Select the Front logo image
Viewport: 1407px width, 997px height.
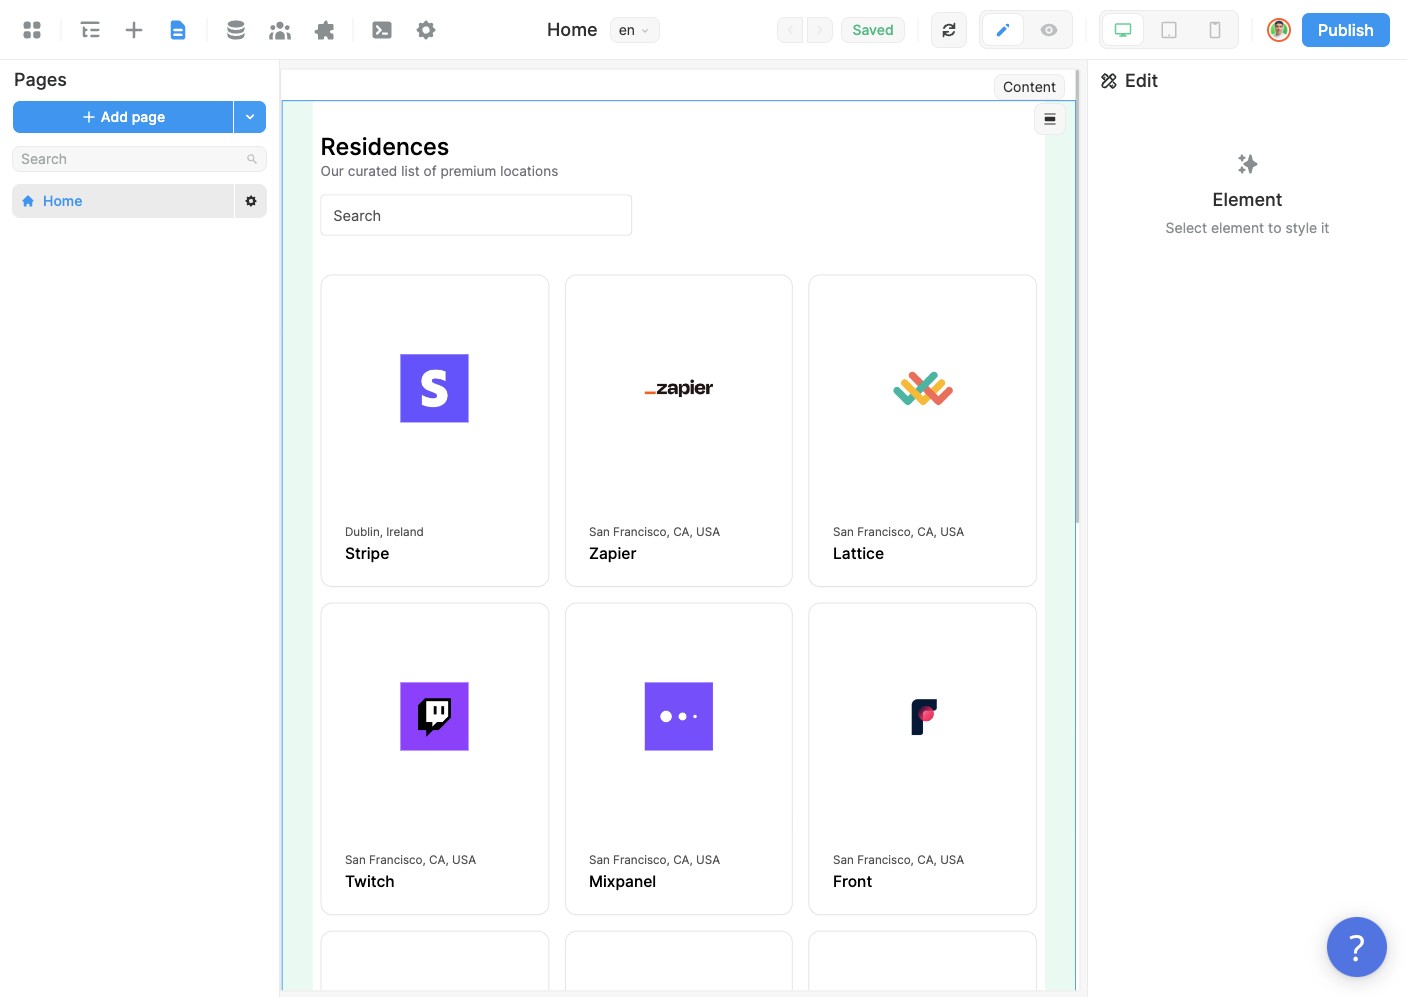pos(923,716)
